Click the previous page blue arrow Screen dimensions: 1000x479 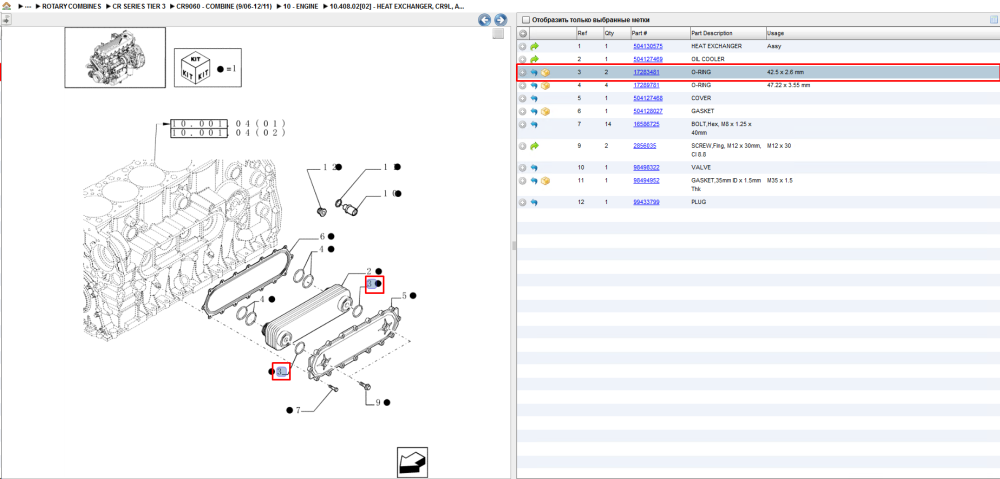click(x=485, y=20)
